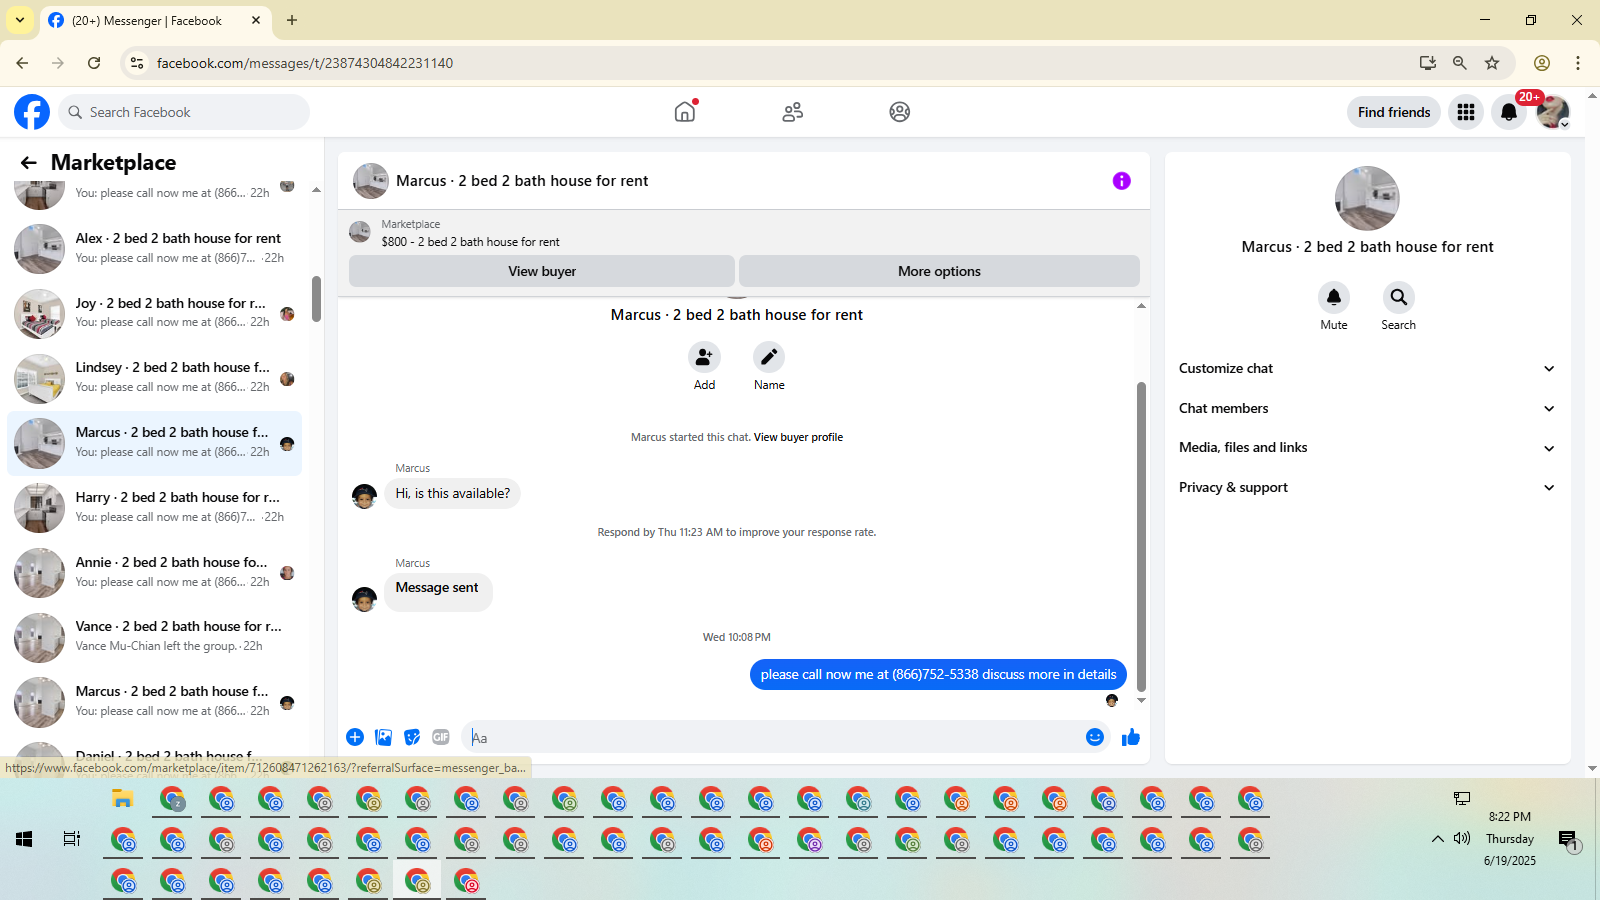1600x900 pixels.
Task: Open Vance 2 bed 2 bath conversation
Action: point(155,636)
